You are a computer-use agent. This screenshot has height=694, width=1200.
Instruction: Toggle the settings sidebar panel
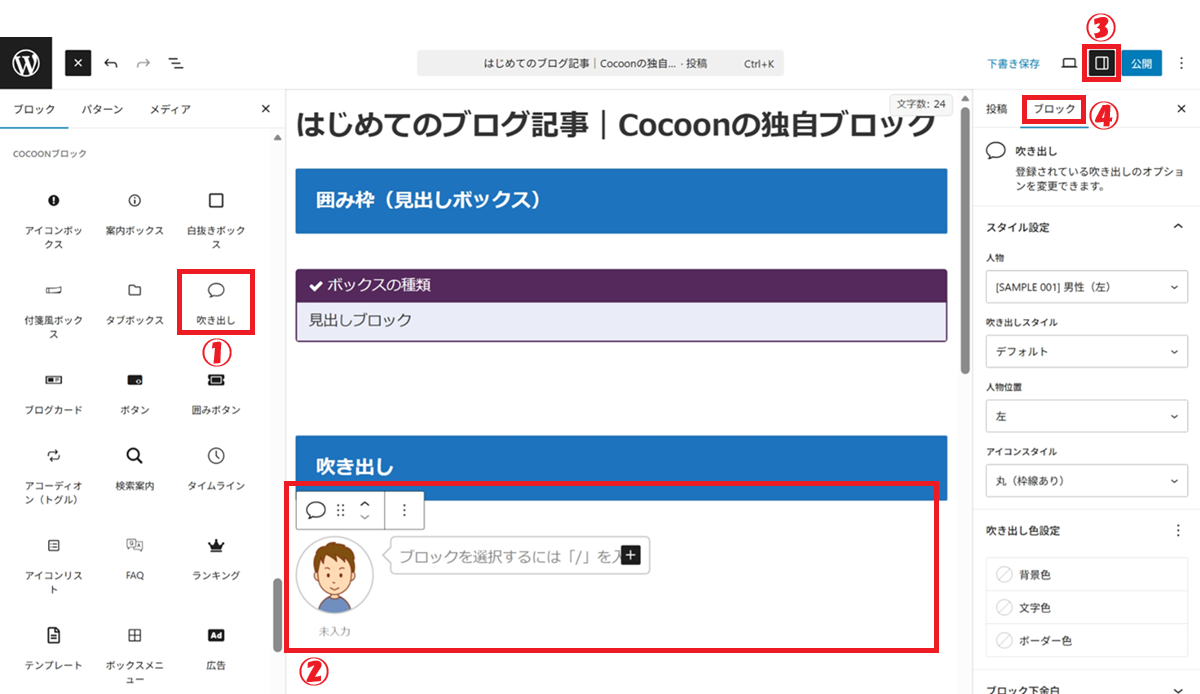coord(1102,63)
